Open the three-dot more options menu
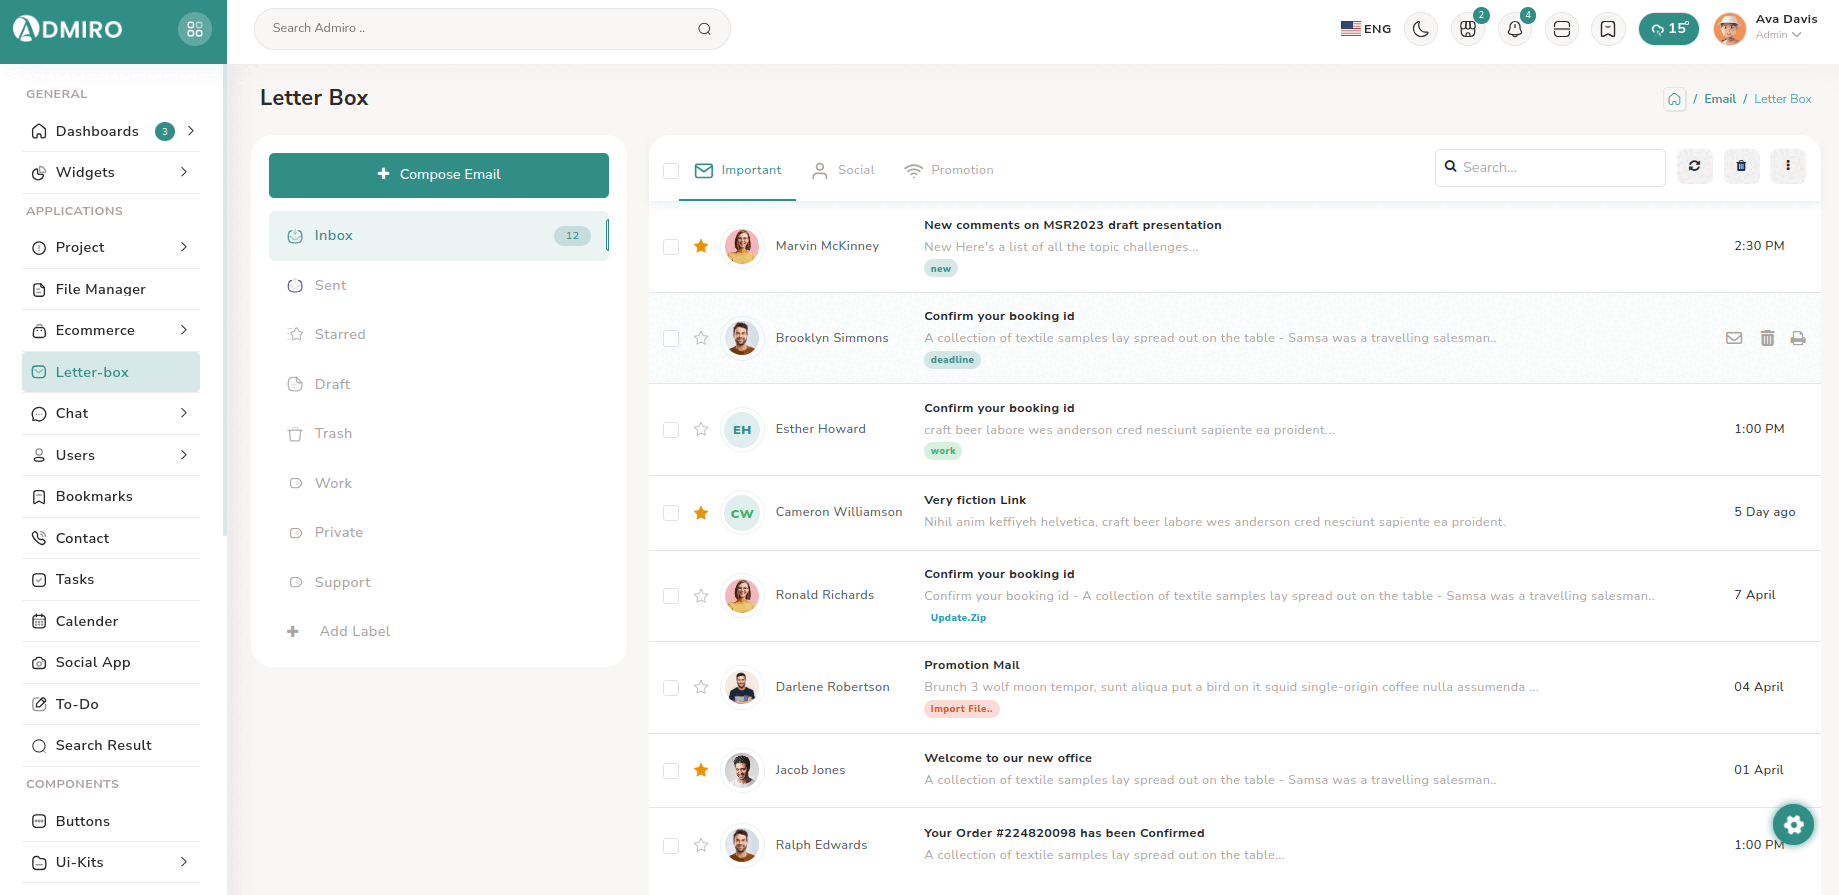 click(1787, 166)
